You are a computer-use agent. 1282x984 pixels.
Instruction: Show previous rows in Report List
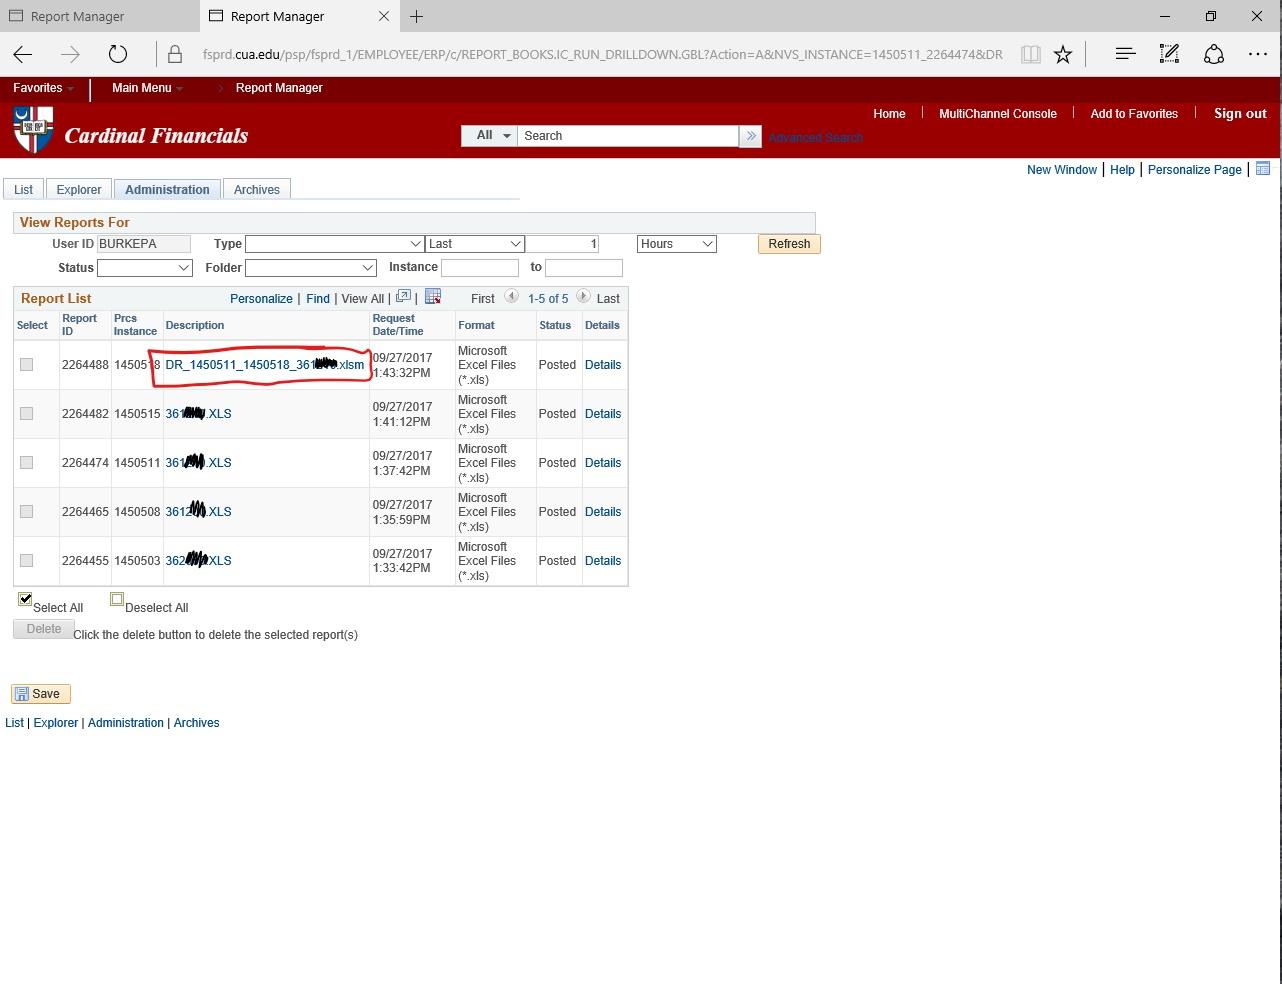point(511,297)
